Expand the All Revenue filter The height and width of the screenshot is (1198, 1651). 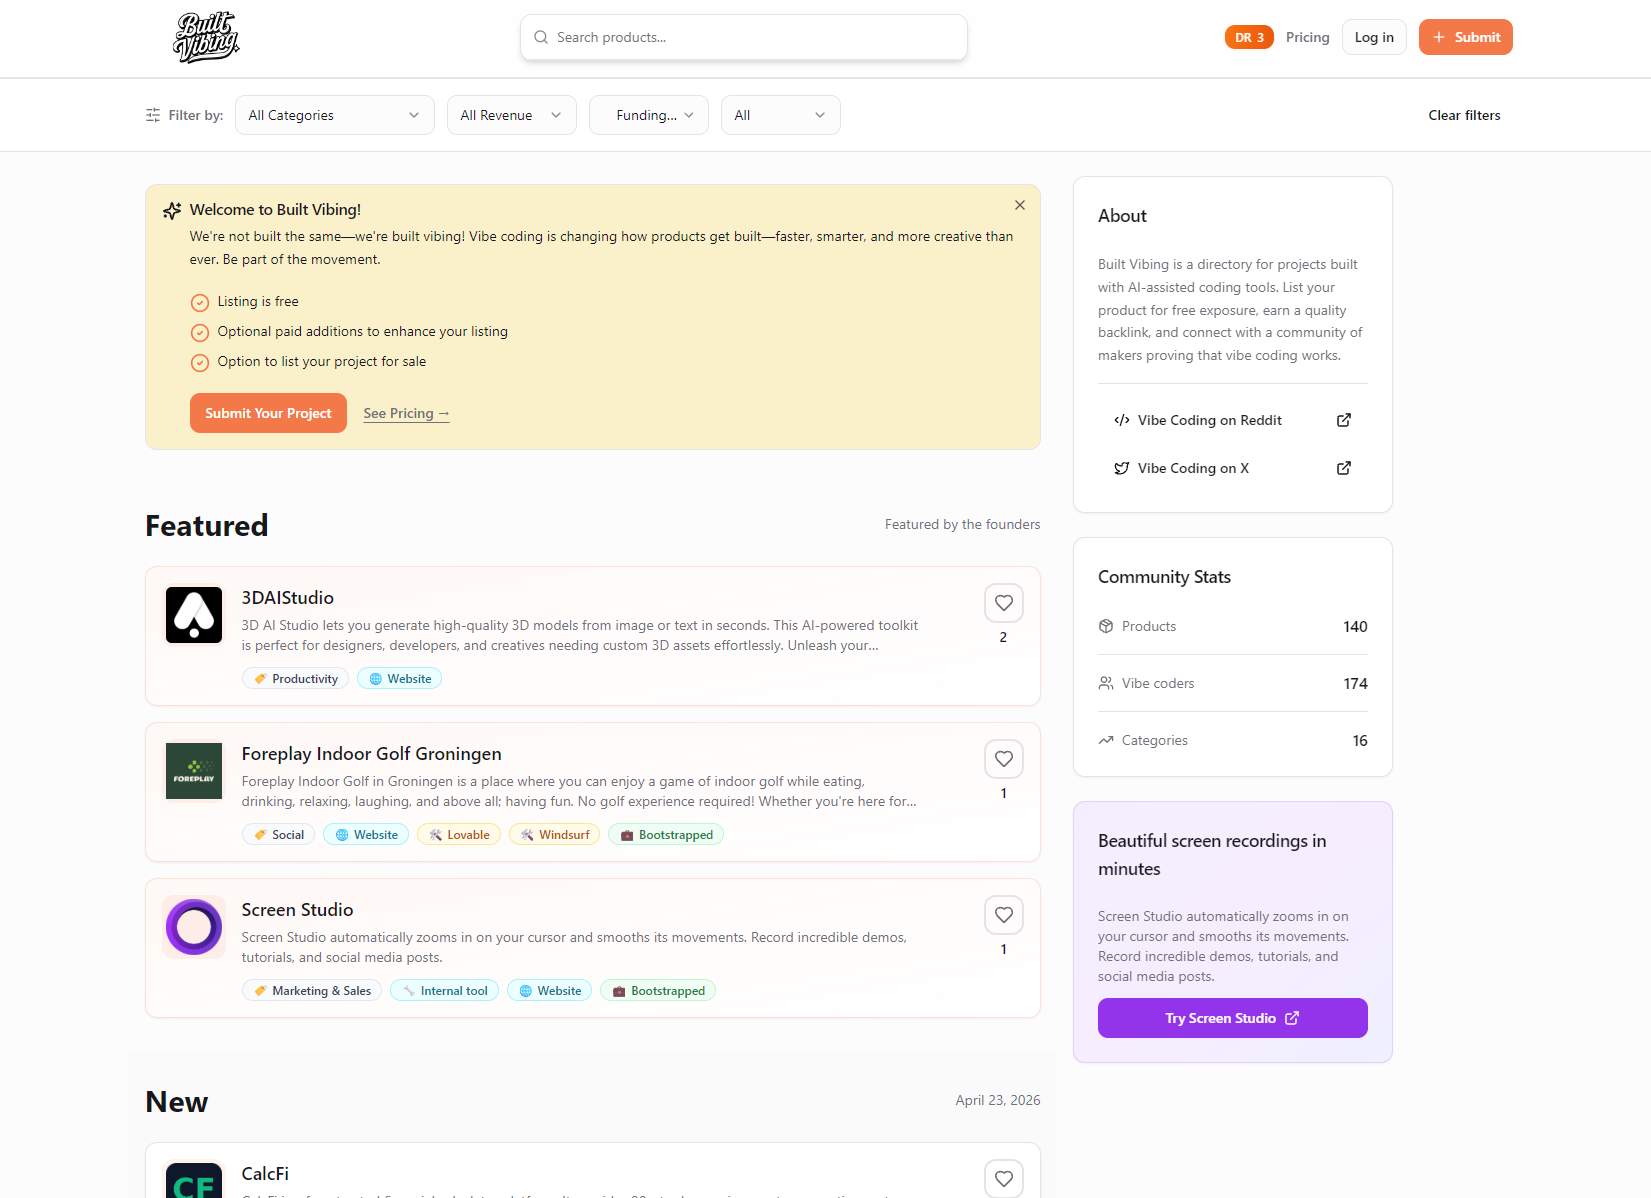pos(511,114)
